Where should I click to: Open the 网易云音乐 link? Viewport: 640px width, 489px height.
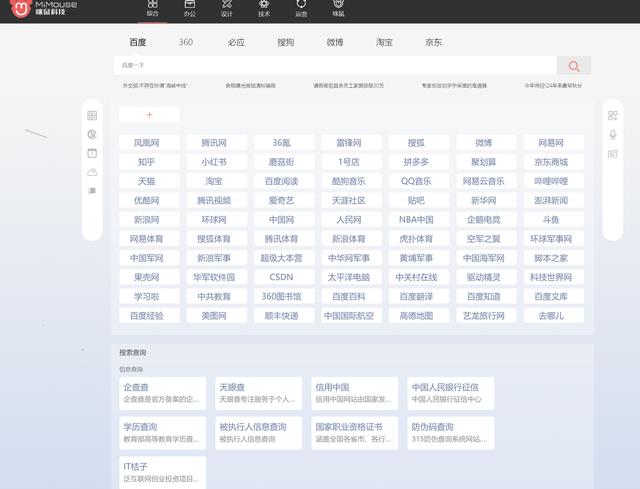coord(487,181)
